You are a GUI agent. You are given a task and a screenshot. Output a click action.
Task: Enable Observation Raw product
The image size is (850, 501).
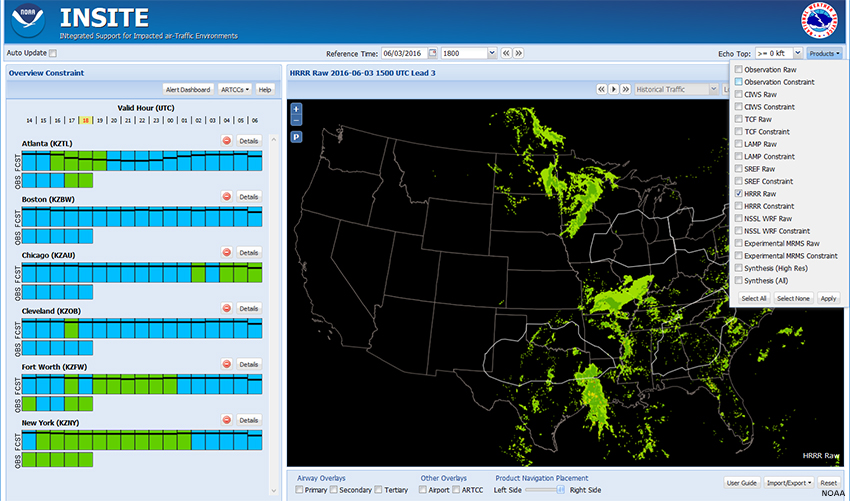click(x=738, y=69)
